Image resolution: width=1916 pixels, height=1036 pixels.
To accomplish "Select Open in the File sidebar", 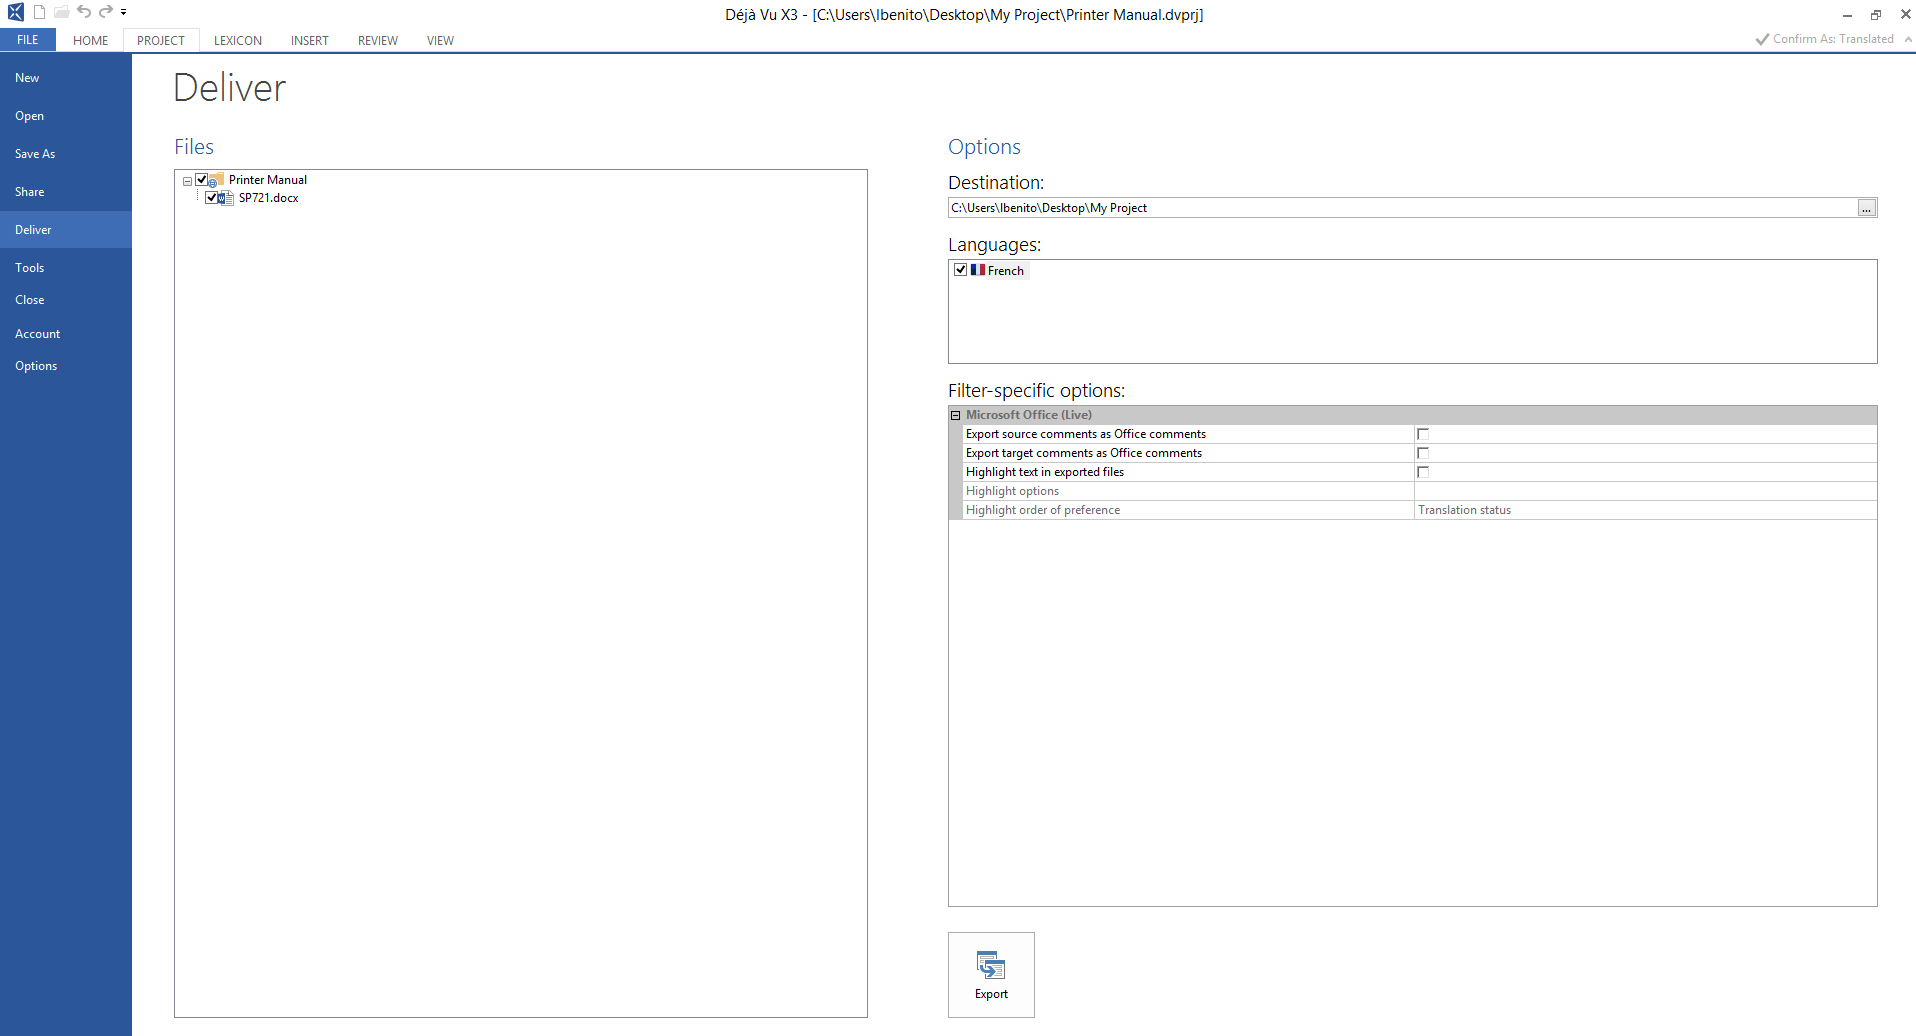I will click(x=66, y=116).
